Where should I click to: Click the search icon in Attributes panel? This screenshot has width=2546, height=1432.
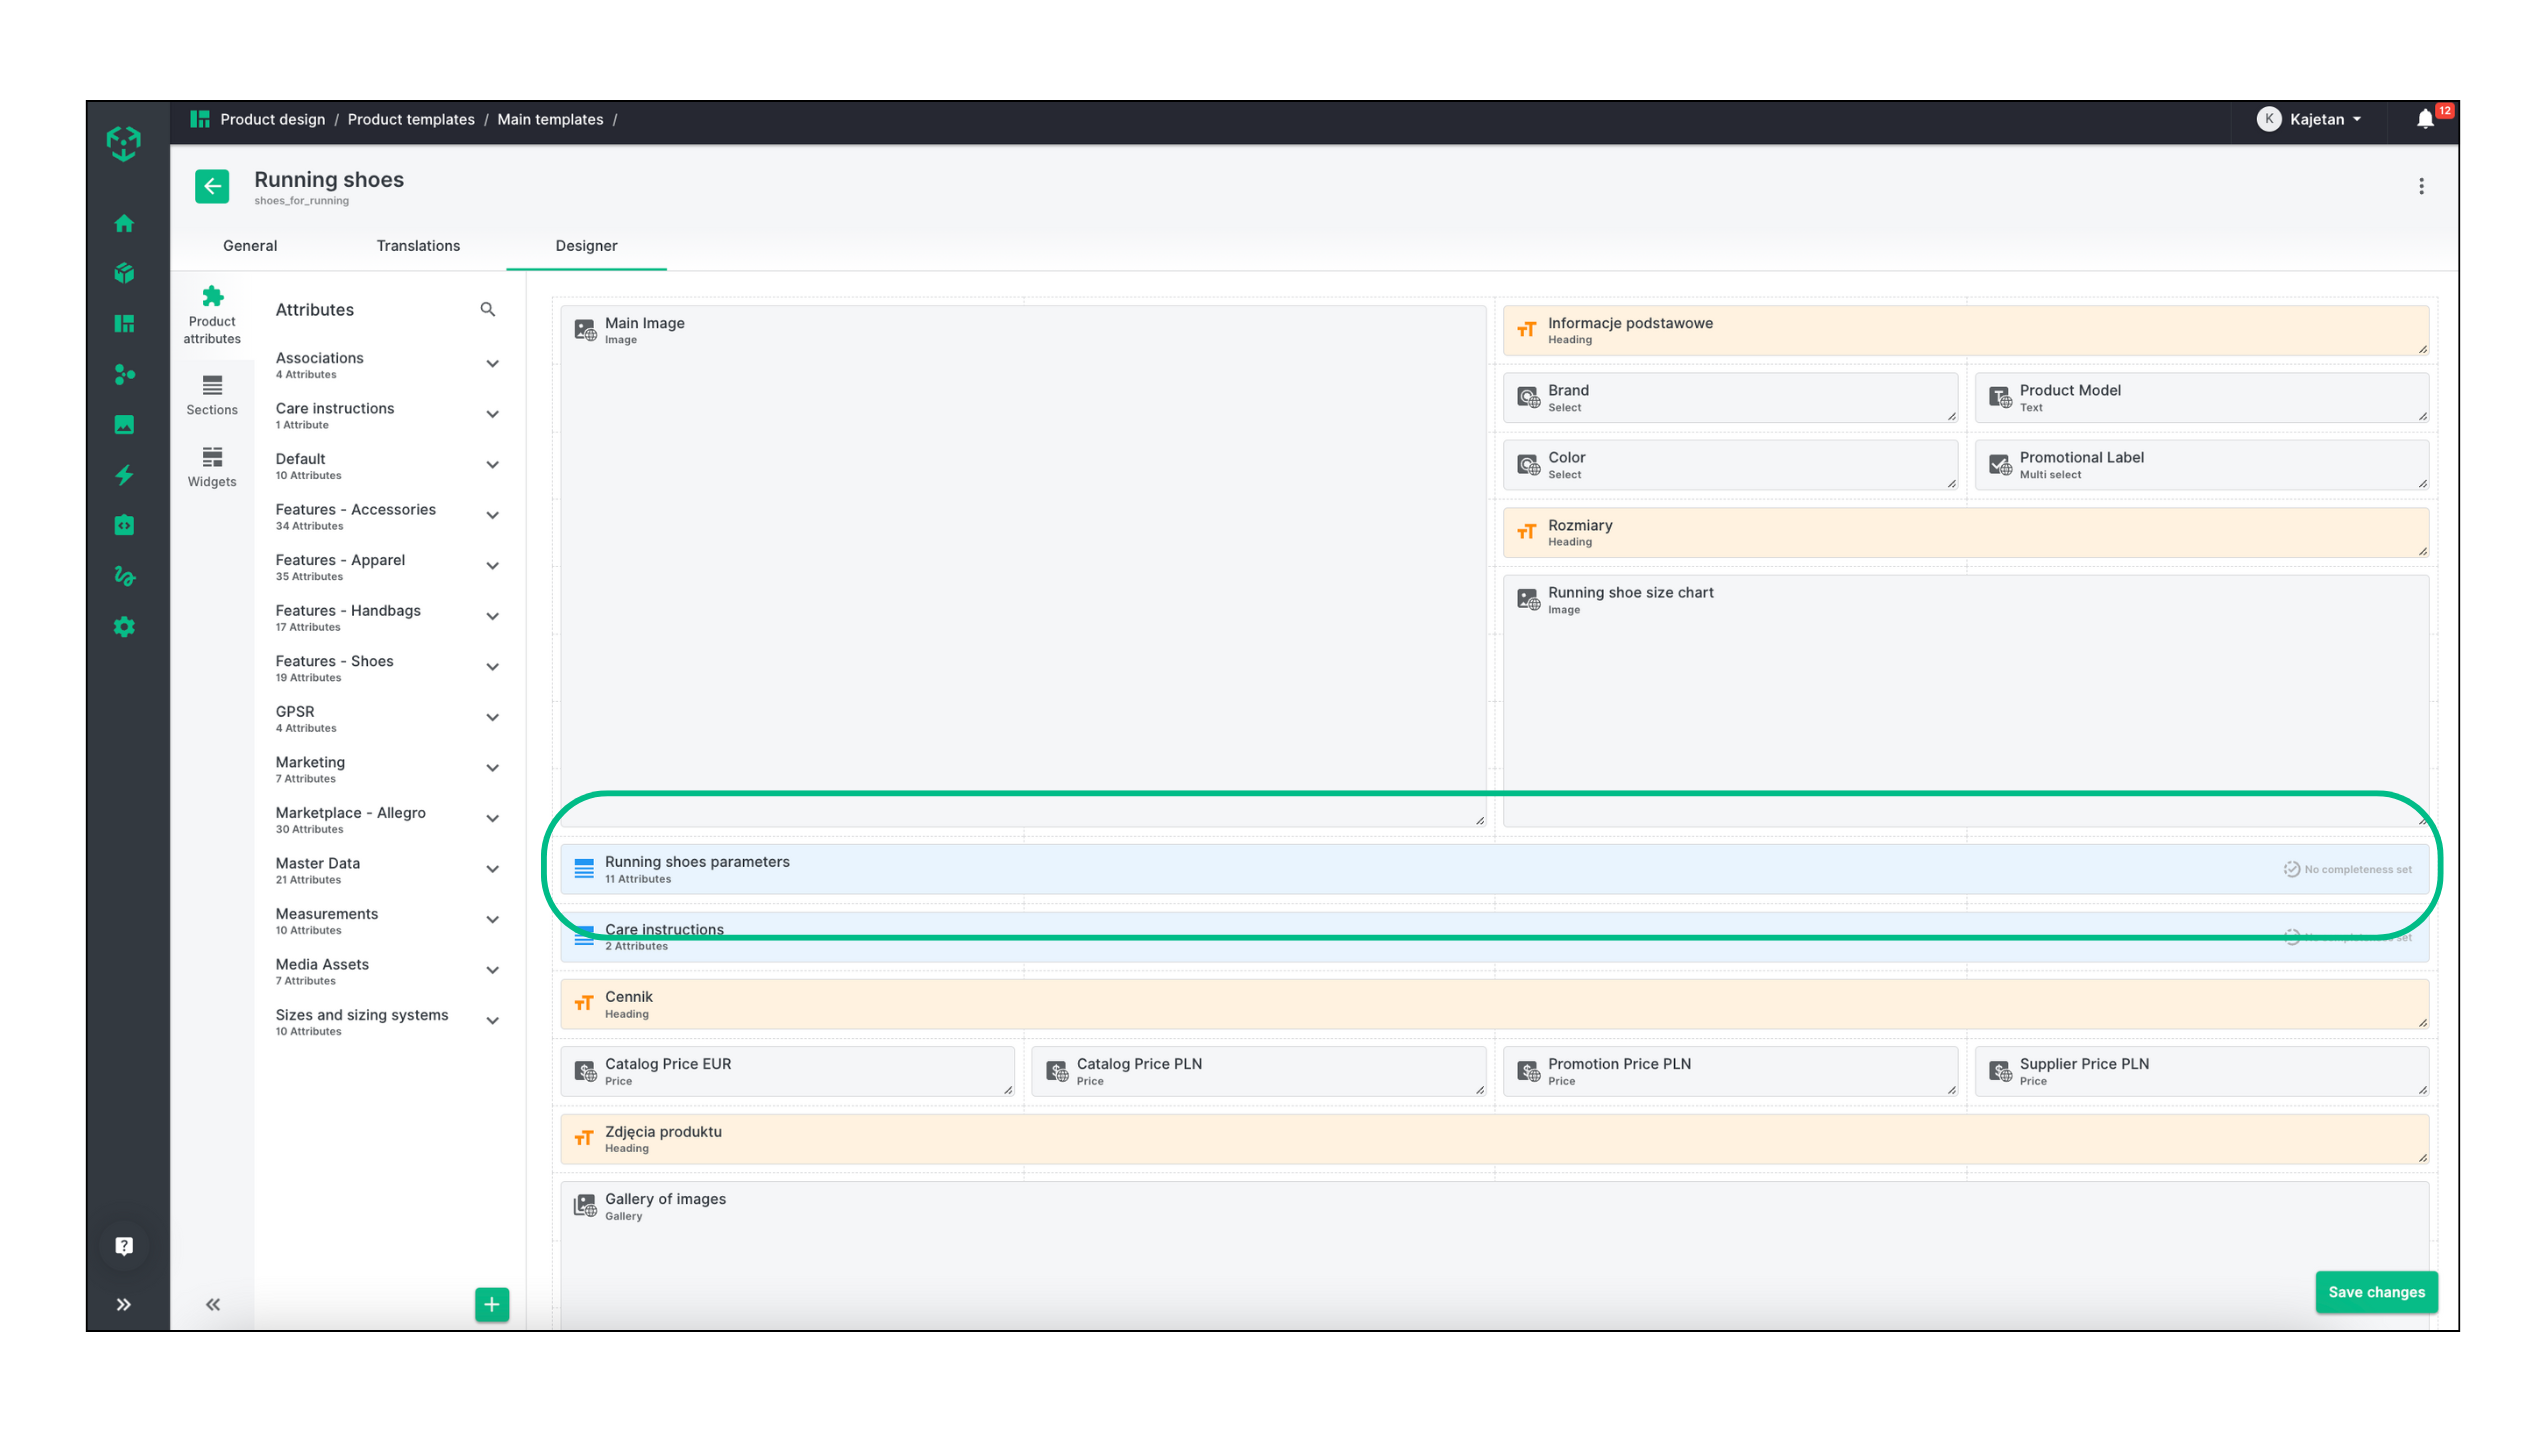pos(488,310)
